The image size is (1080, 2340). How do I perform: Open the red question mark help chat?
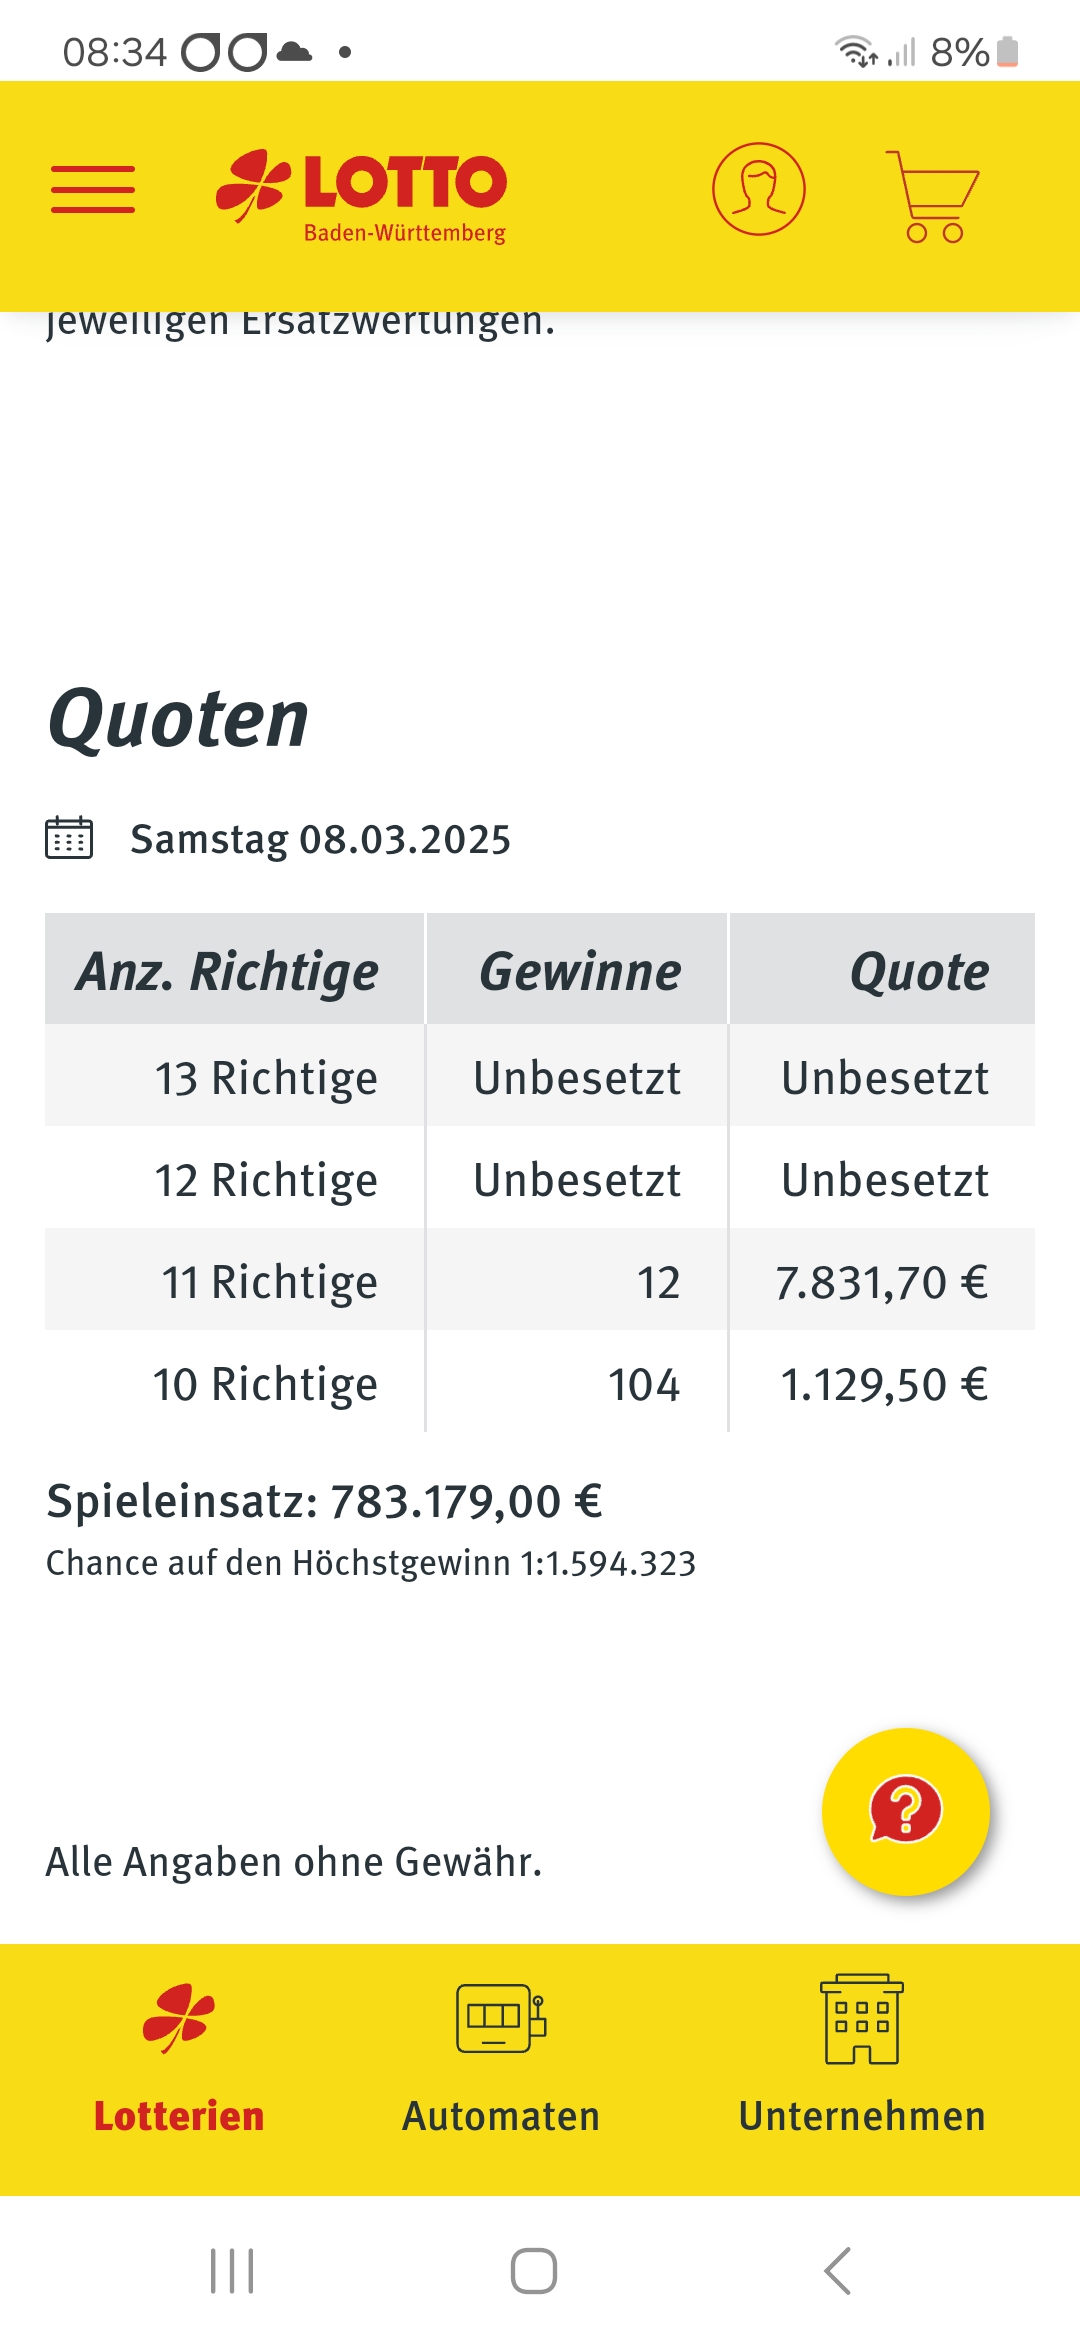coord(906,1812)
